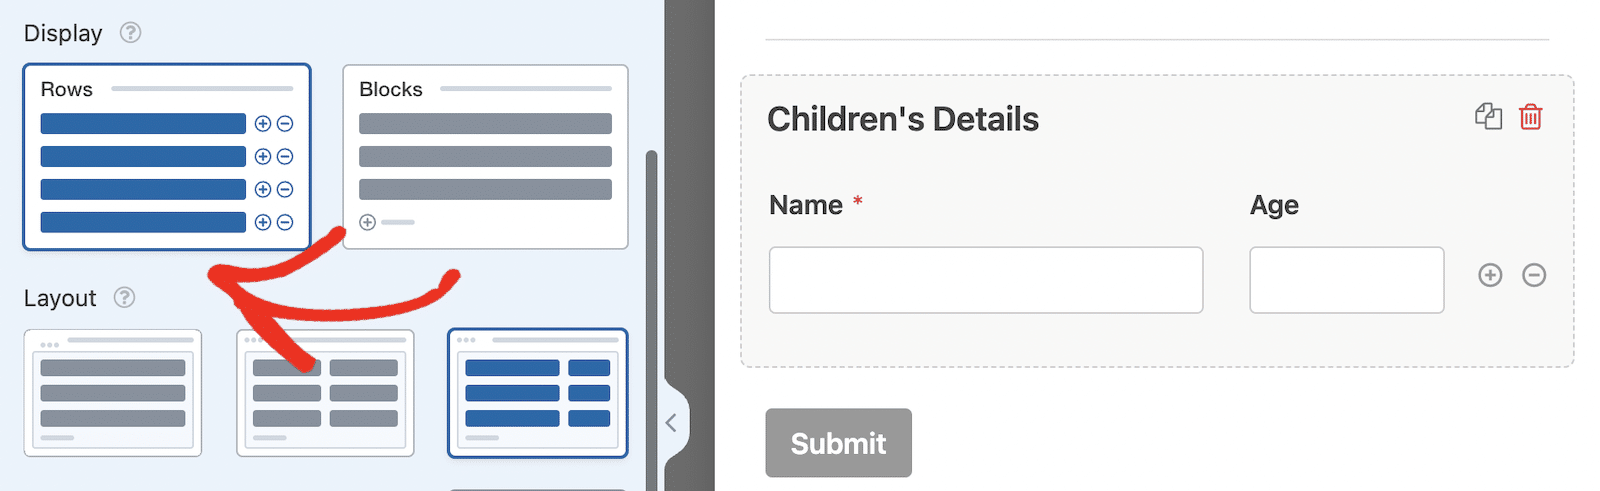Click the Children's Details heading

point(903,119)
